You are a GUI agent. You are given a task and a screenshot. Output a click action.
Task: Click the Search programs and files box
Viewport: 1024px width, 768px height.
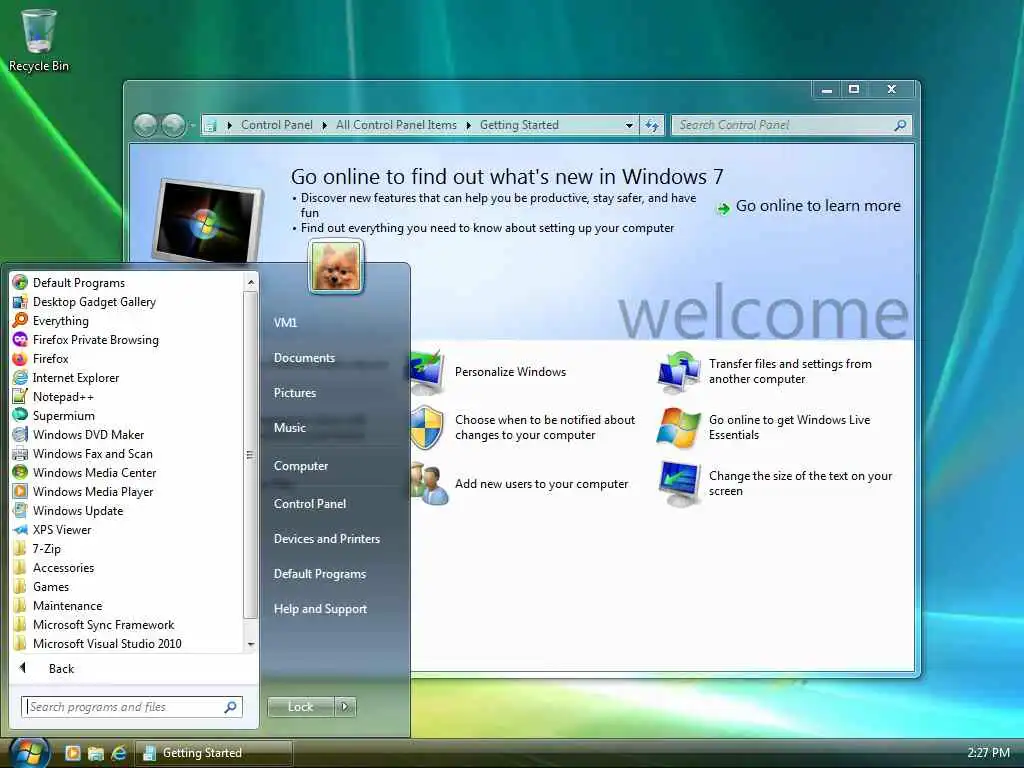pyautogui.click(x=132, y=707)
